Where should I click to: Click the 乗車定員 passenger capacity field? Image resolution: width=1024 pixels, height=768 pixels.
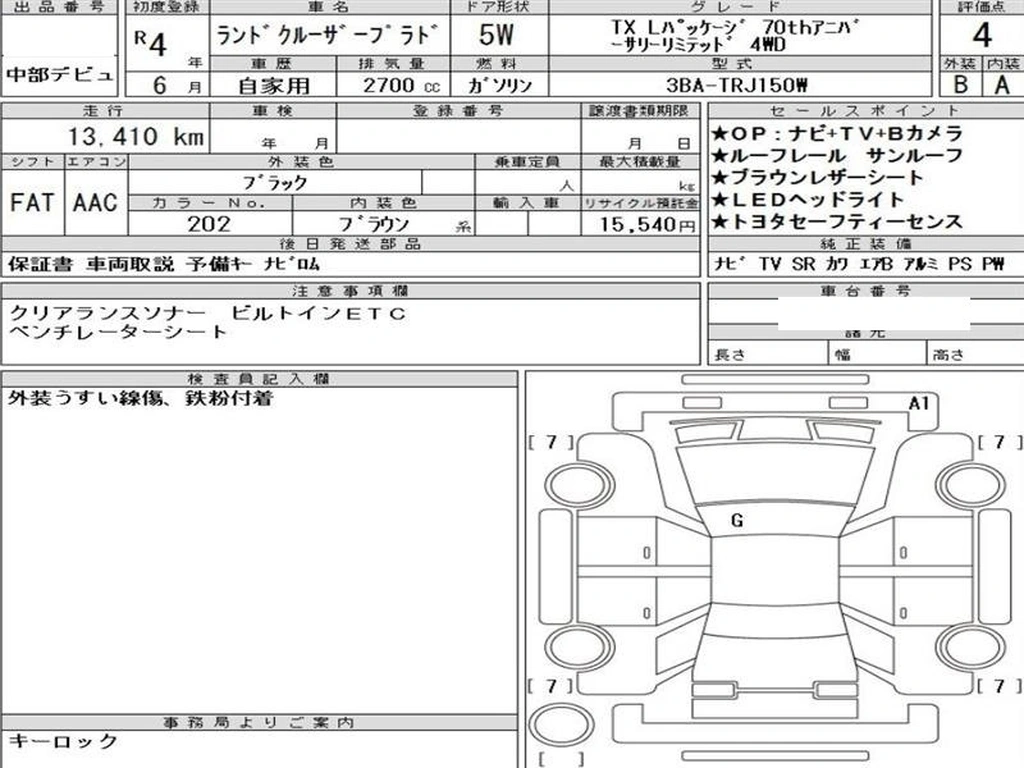tap(527, 183)
